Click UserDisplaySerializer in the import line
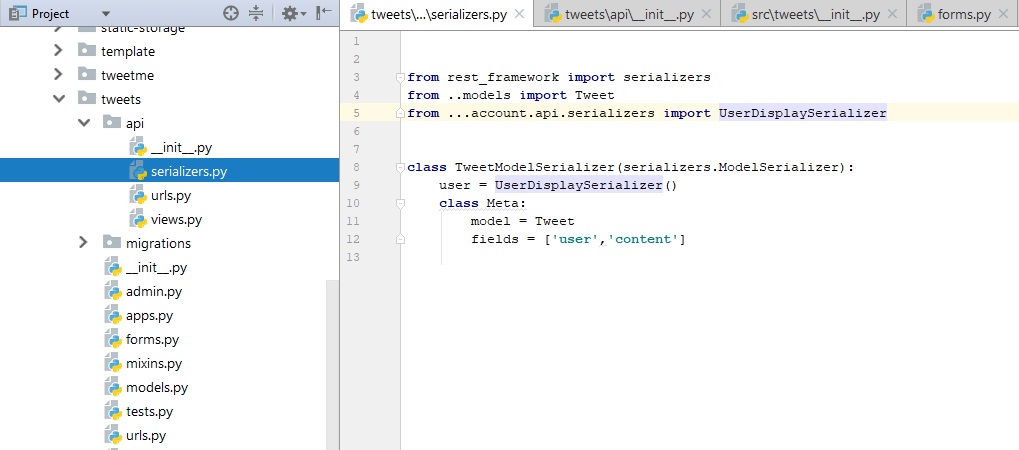1019x450 pixels. pyautogui.click(x=803, y=113)
